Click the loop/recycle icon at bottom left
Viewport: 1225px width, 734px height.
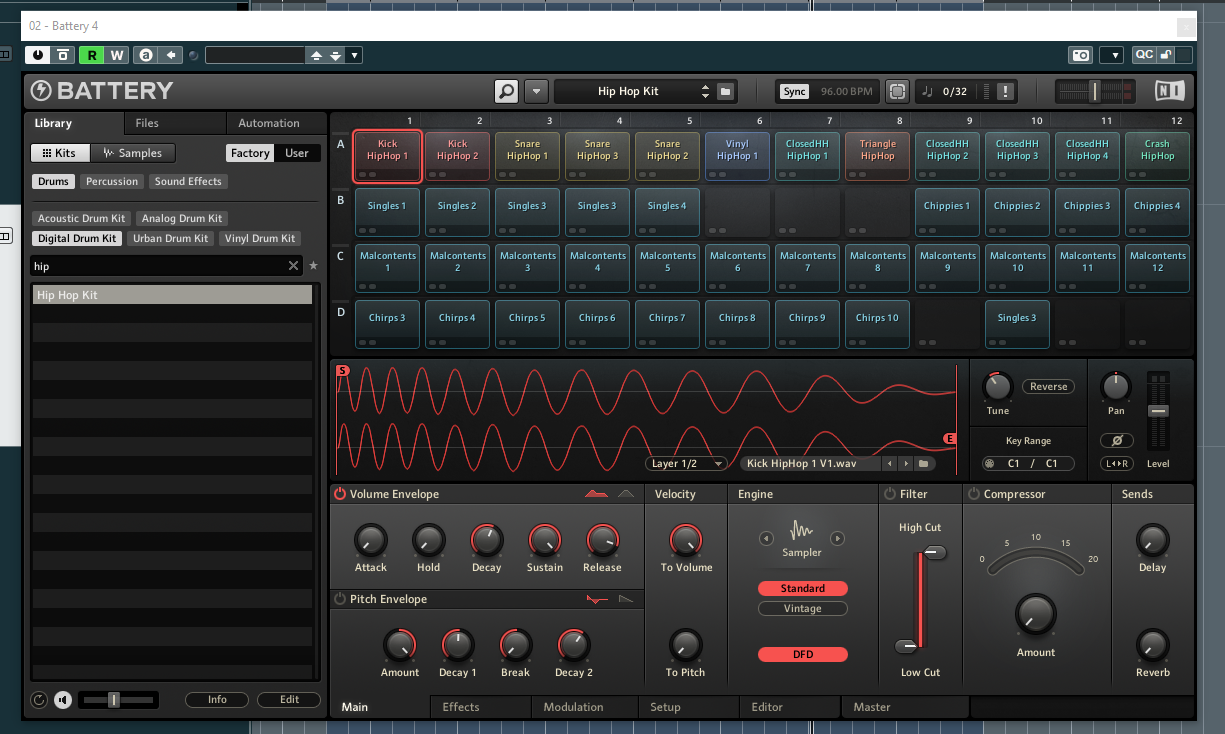pyautogui.click(x=40, y=700)
